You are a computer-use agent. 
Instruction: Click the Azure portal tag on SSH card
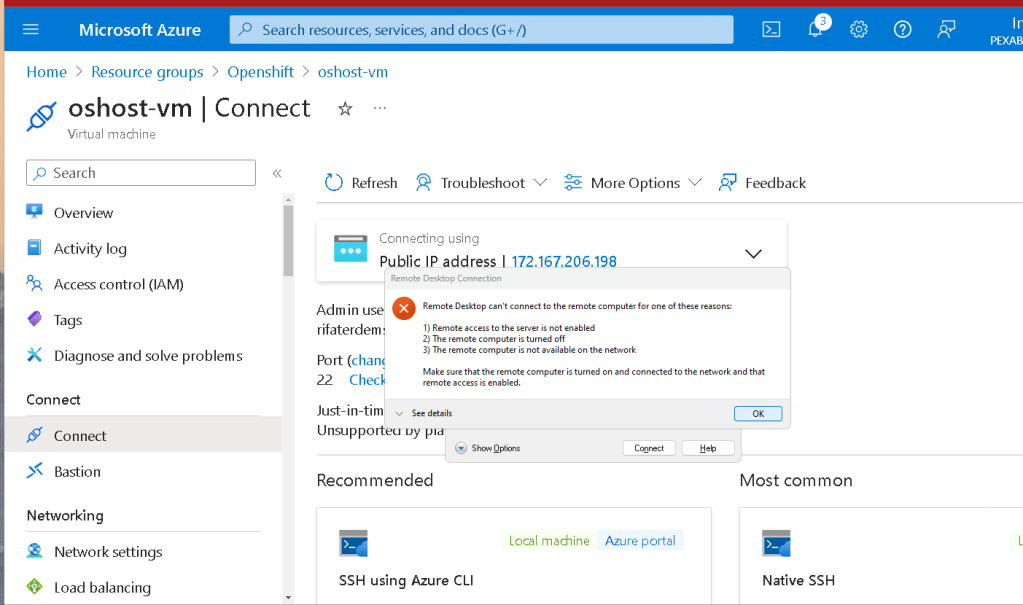pos(640,540)
